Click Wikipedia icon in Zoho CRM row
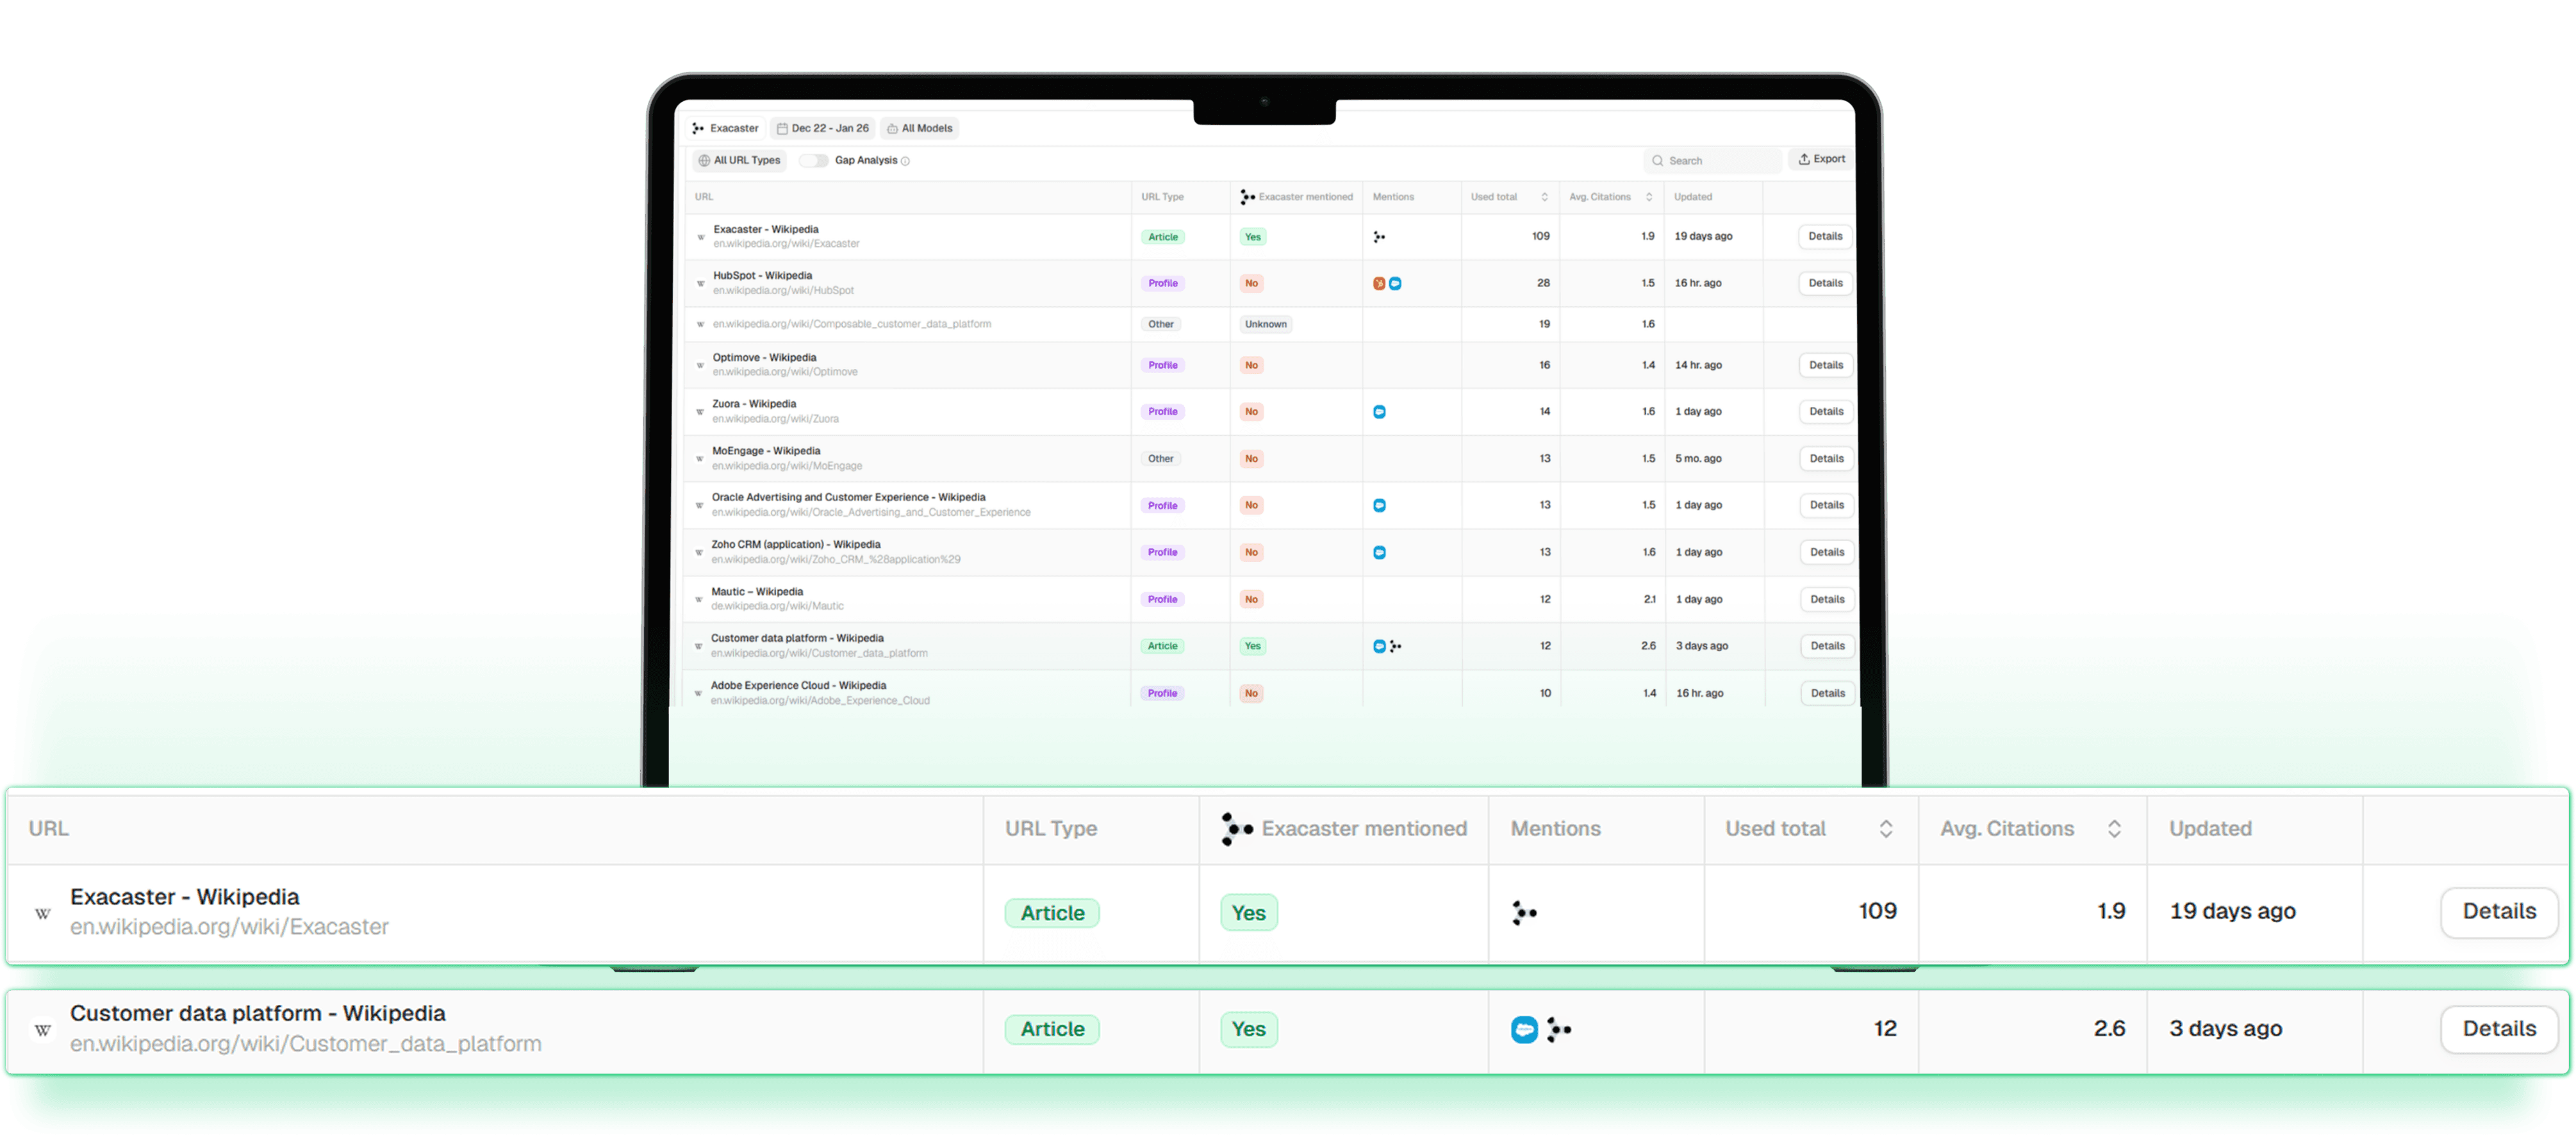Image resolution: width=2576 pixels, height=1142 pixels. point(699,552)
